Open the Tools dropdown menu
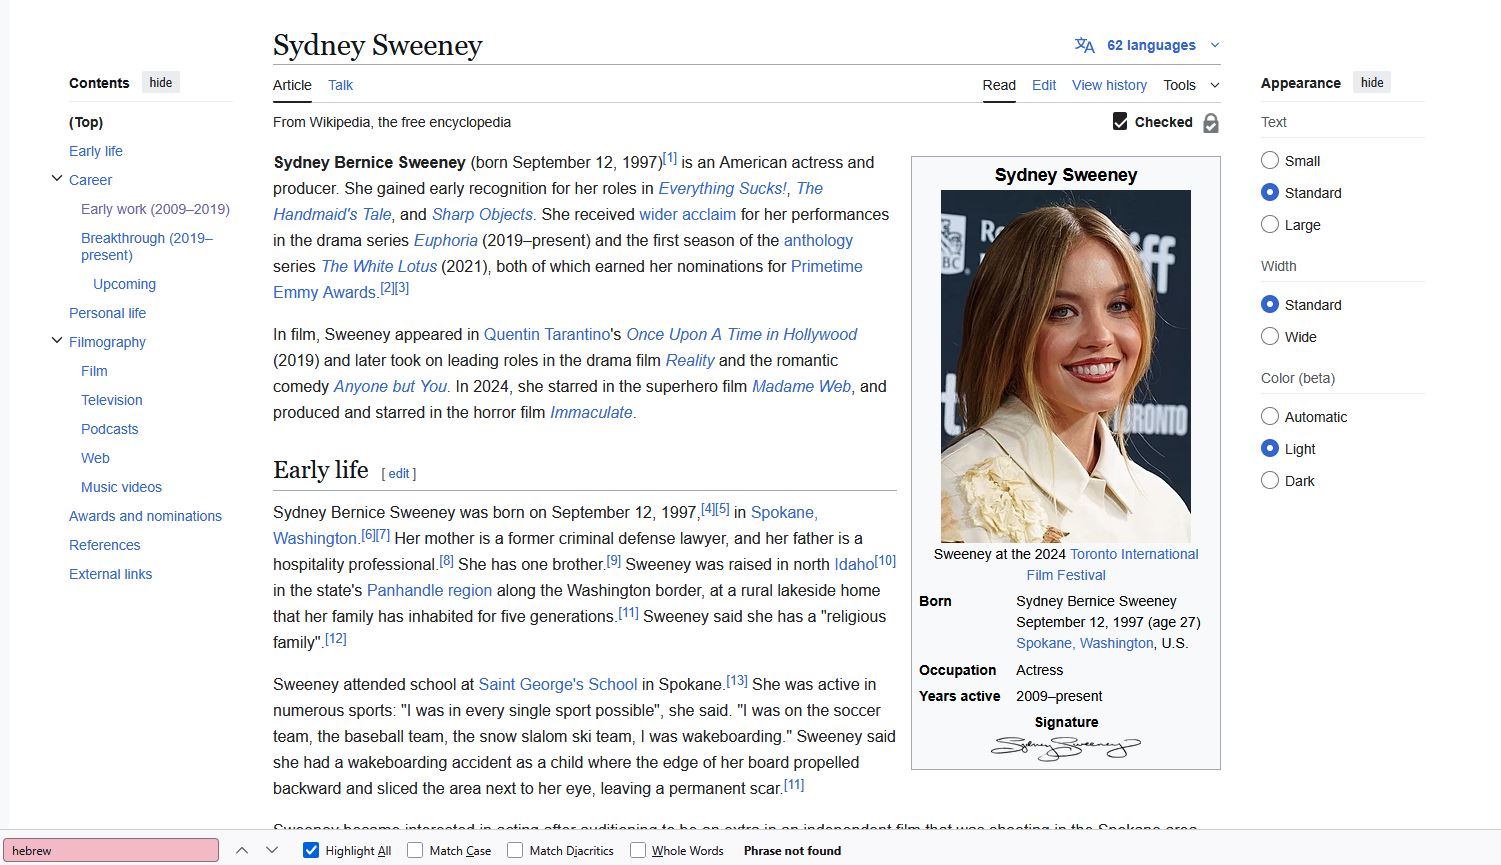 coord(1191,85)
